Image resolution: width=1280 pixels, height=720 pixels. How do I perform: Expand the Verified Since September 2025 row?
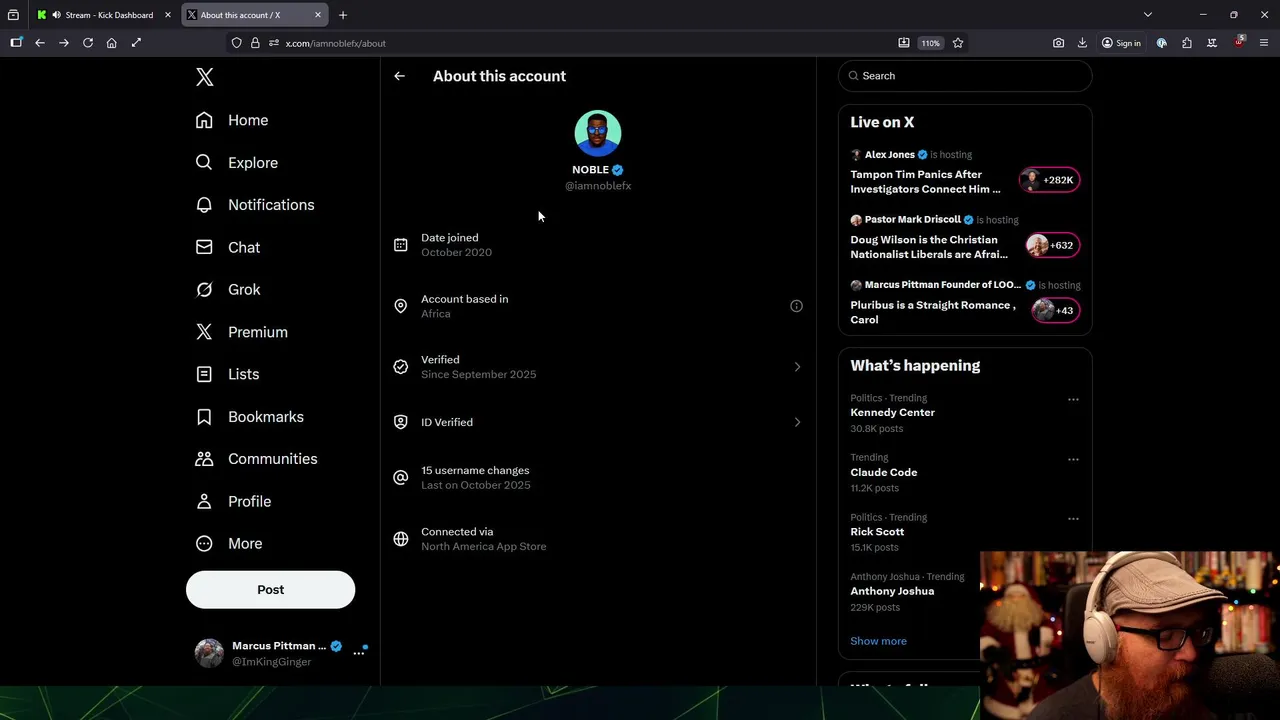[x=598, y=367]
